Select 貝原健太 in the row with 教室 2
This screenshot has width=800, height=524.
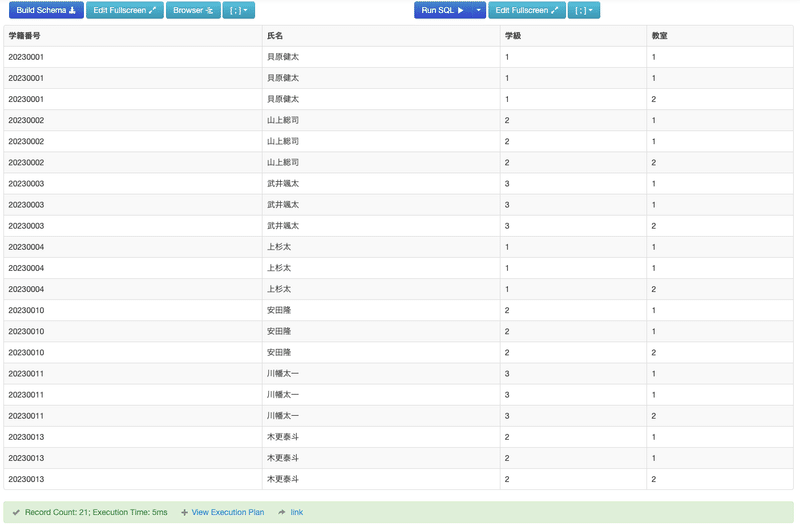pos(283,99)
